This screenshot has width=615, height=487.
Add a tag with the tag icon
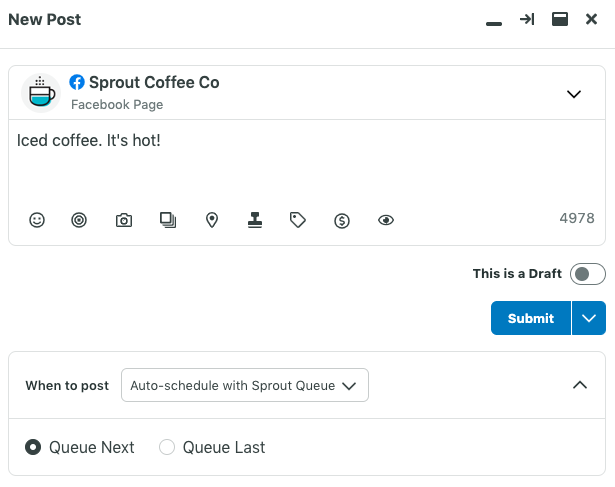coord(298,220)
